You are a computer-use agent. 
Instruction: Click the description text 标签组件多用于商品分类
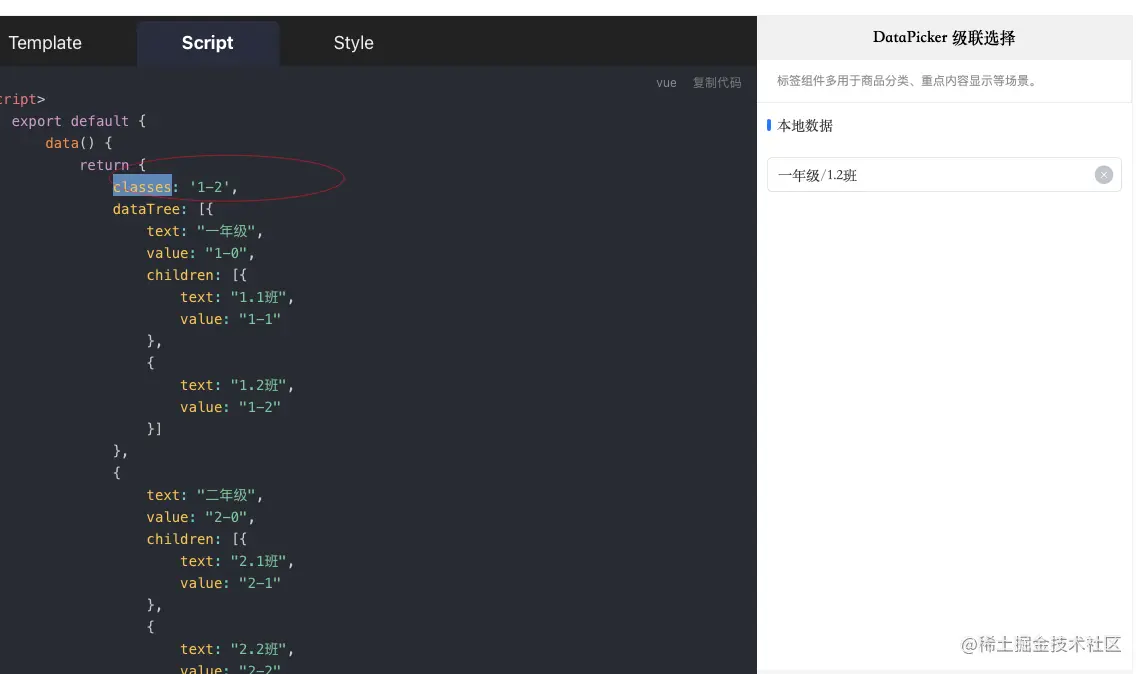coord(907,81)
